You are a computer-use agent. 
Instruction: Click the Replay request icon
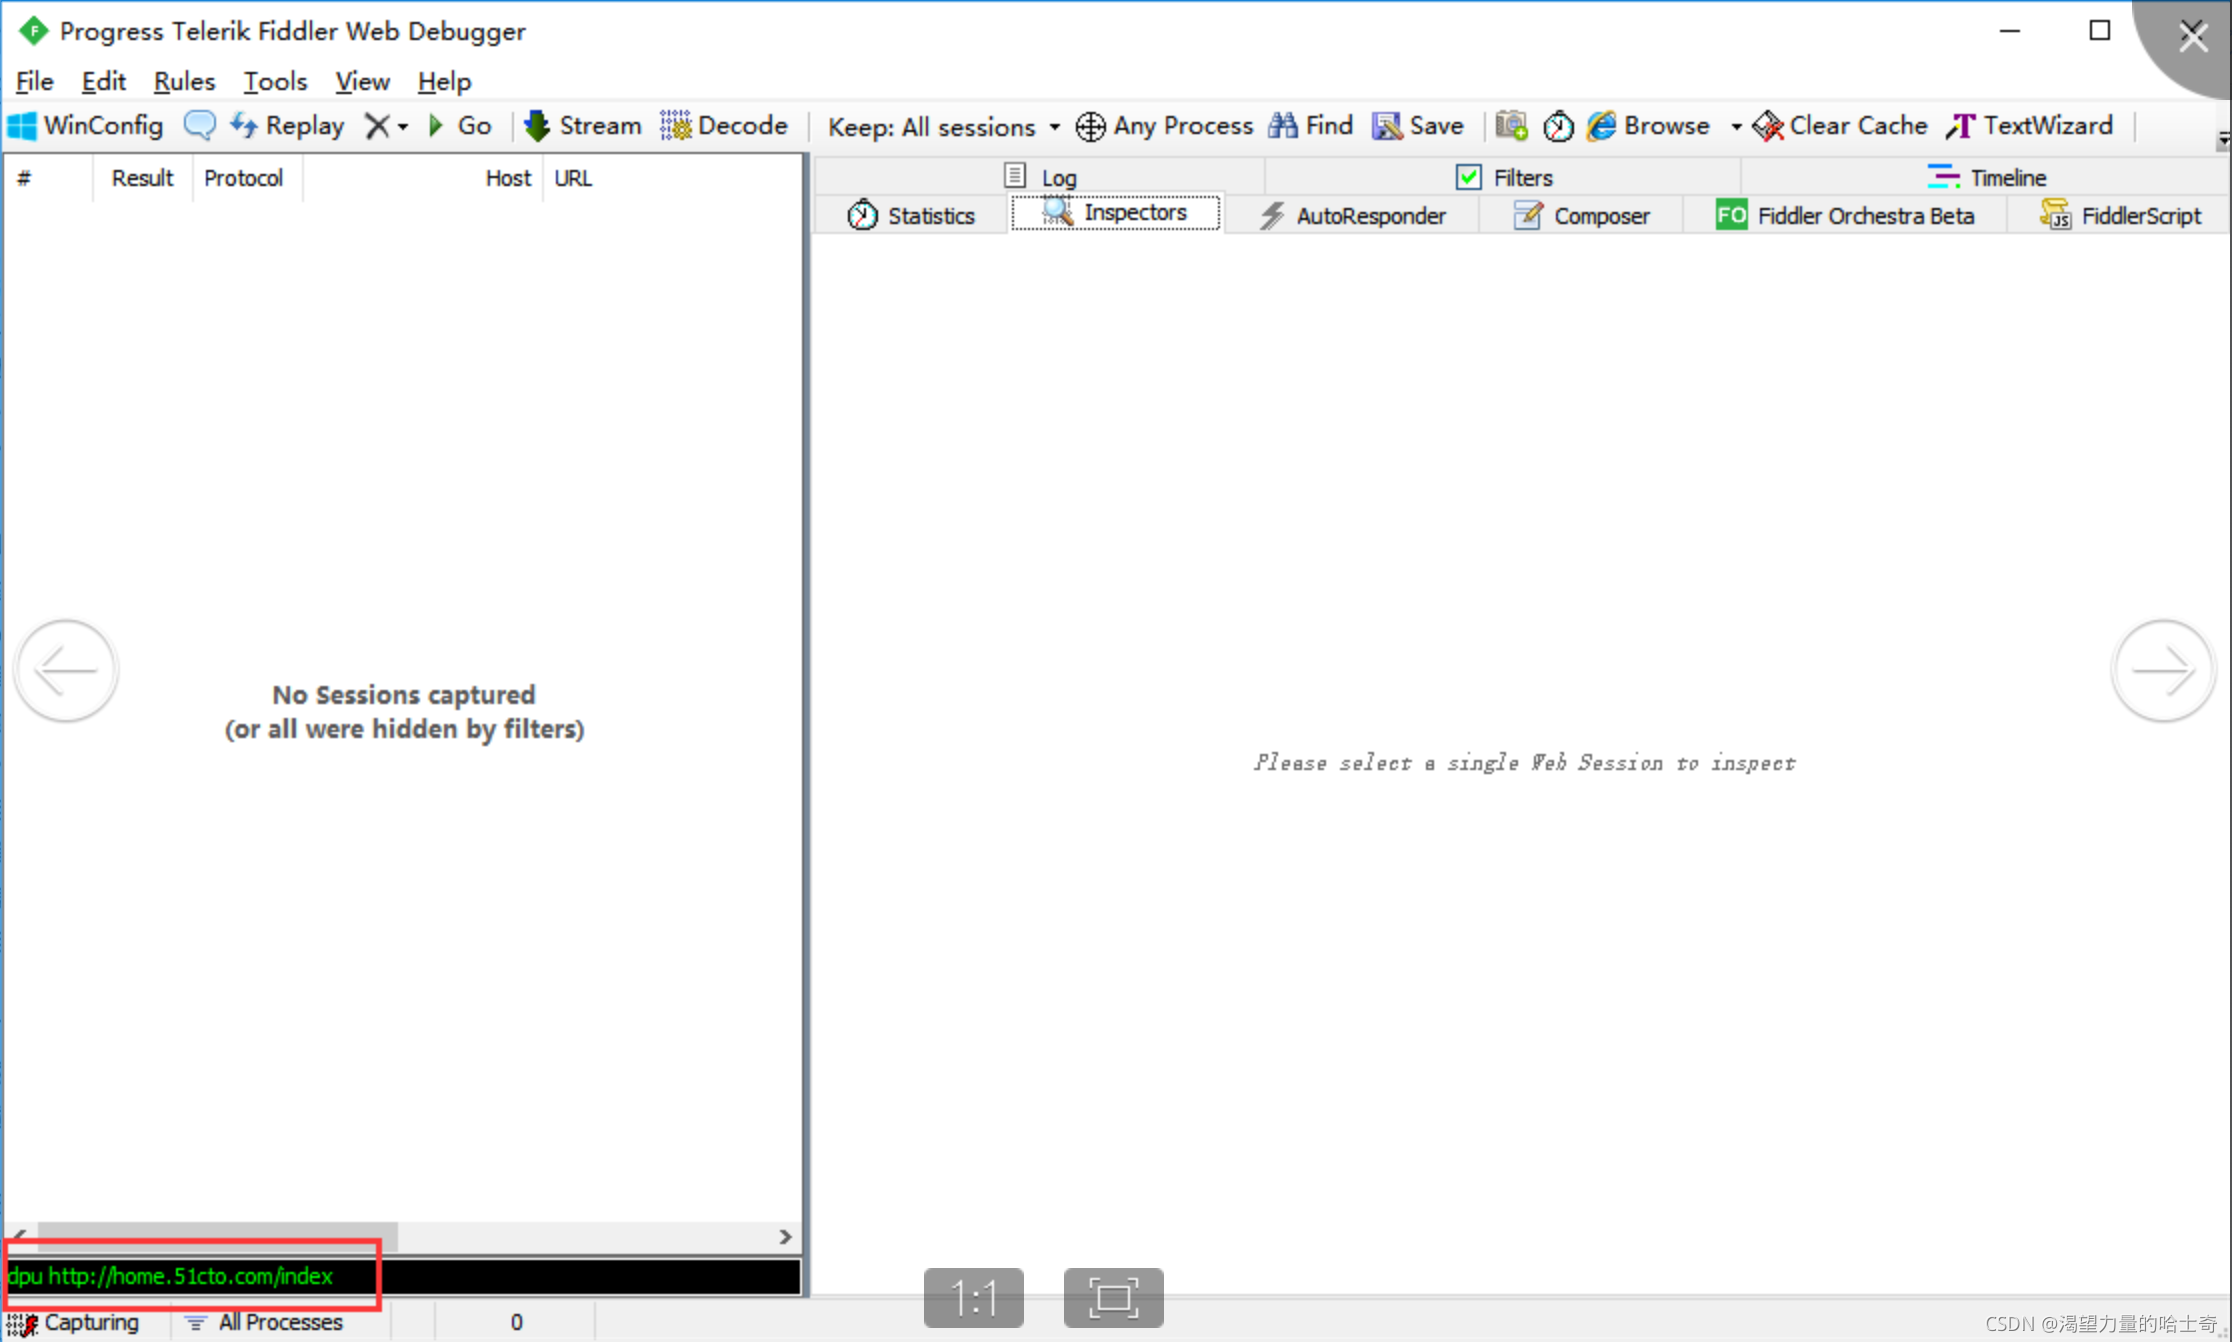[247, 126]
